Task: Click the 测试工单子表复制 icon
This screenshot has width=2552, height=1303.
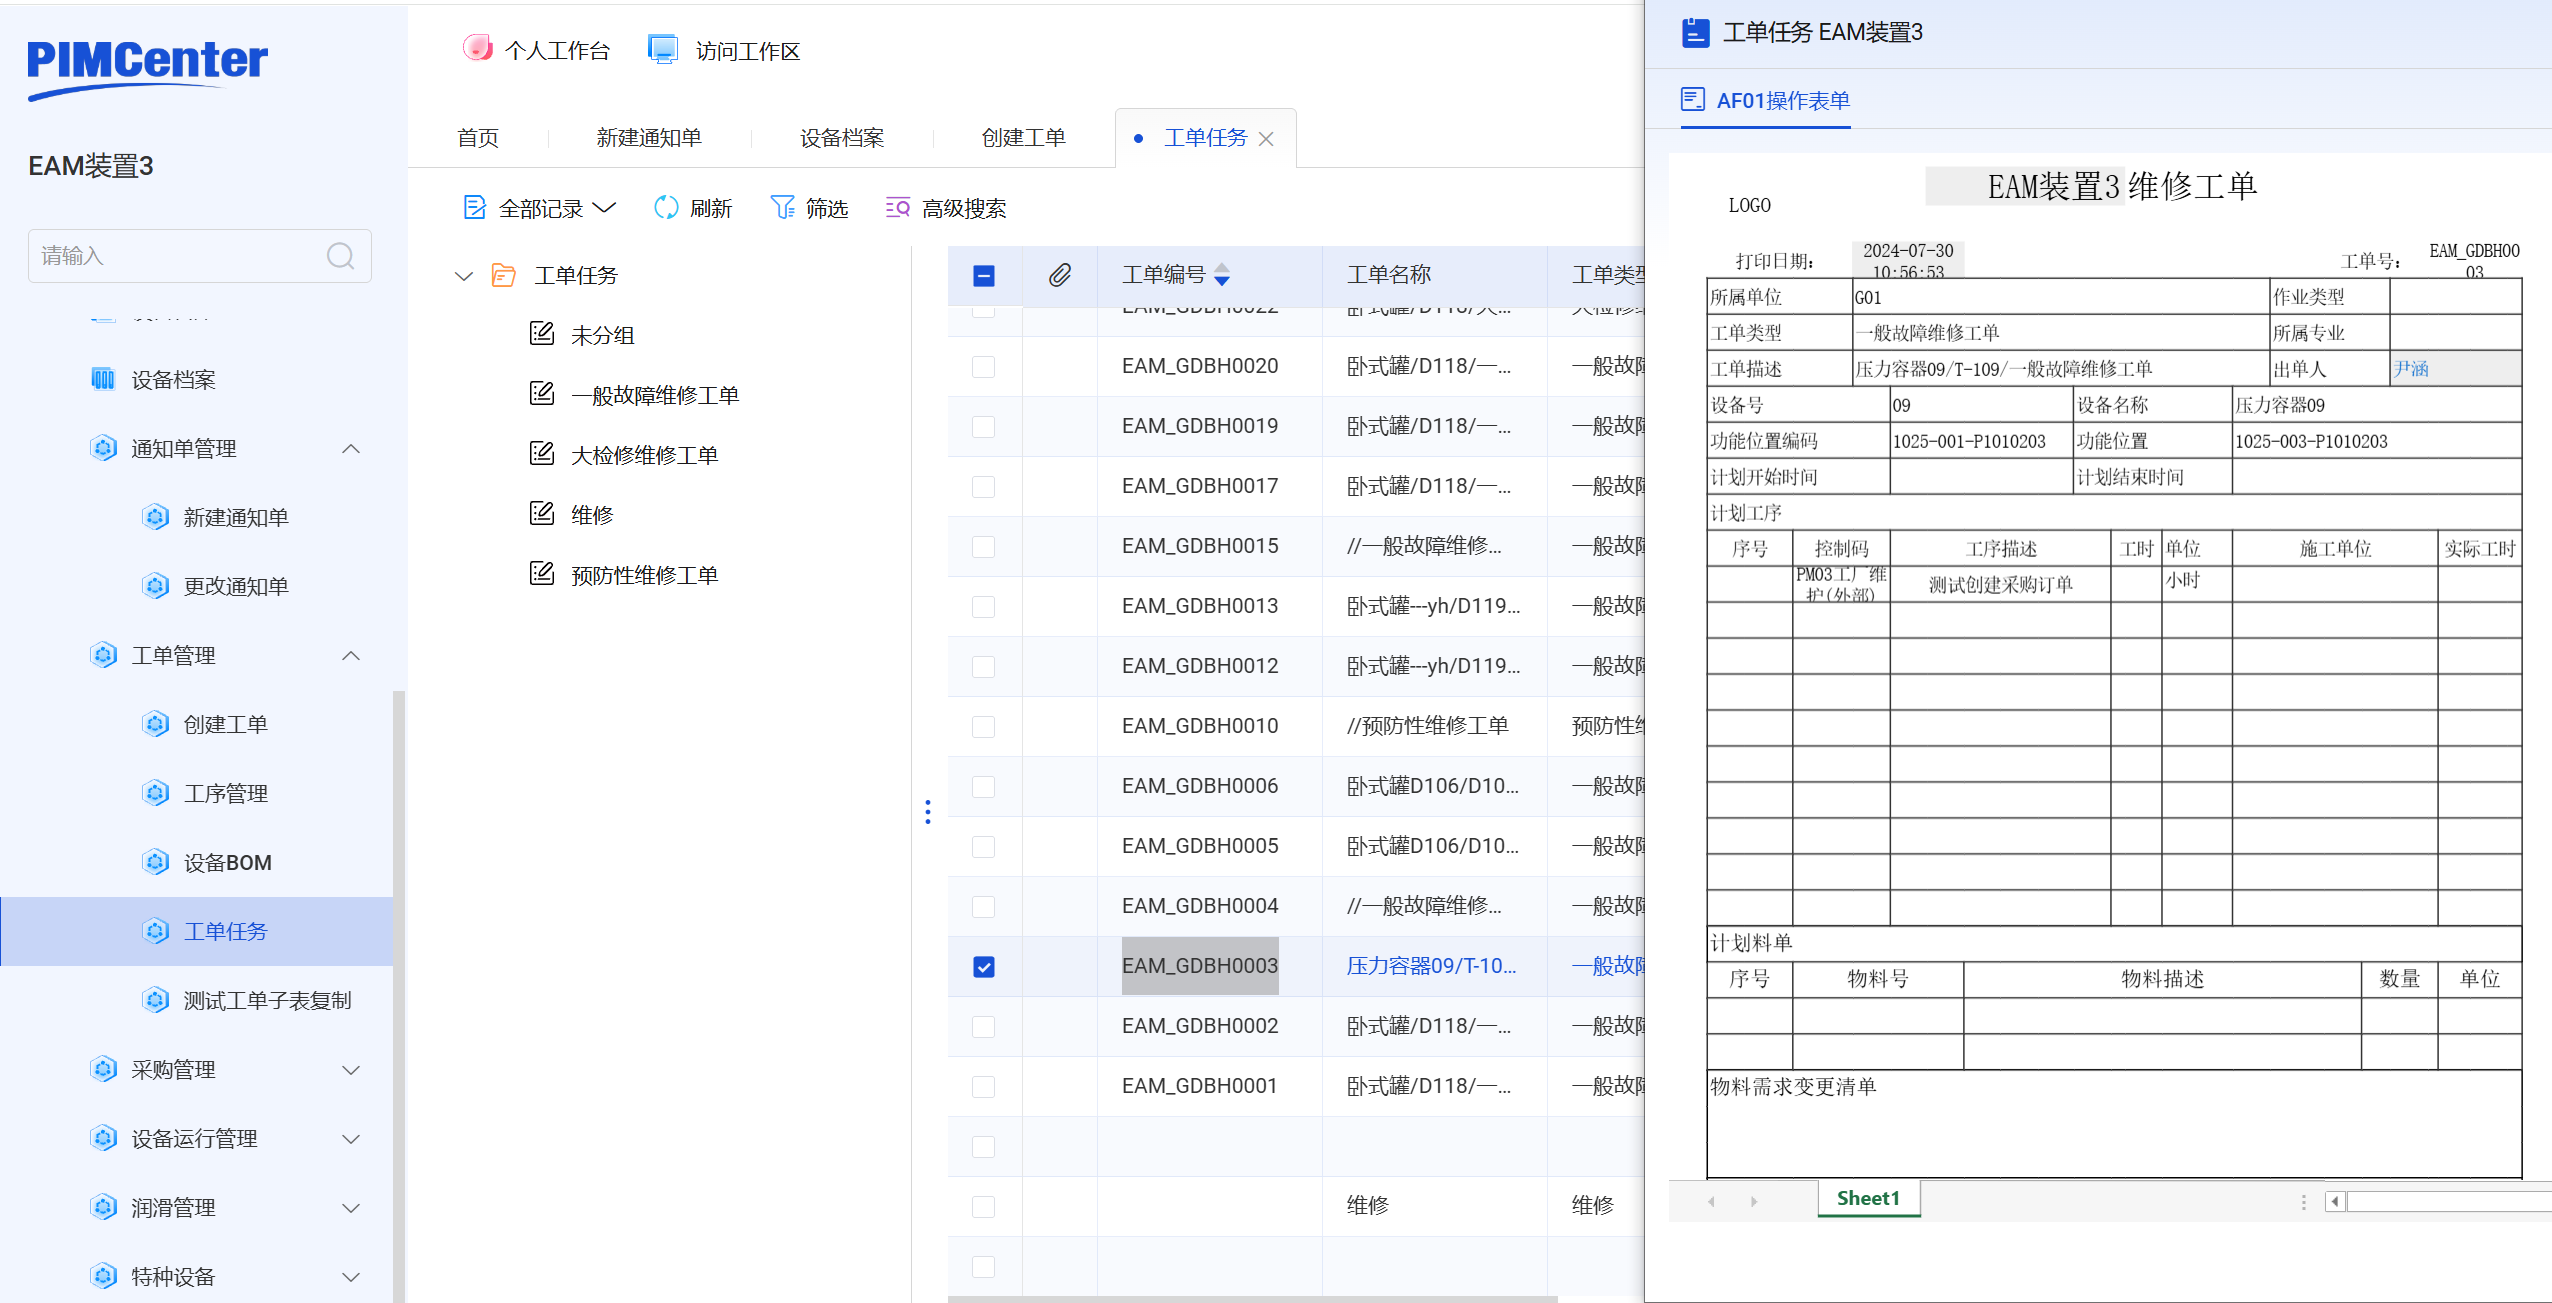Action: click(155, 1000)
